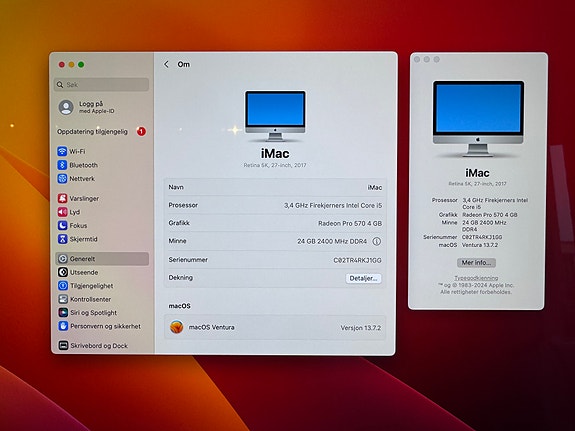Click the memory info circle icon
This screenshot has height=431, width=575.
[x=377, y=241]
